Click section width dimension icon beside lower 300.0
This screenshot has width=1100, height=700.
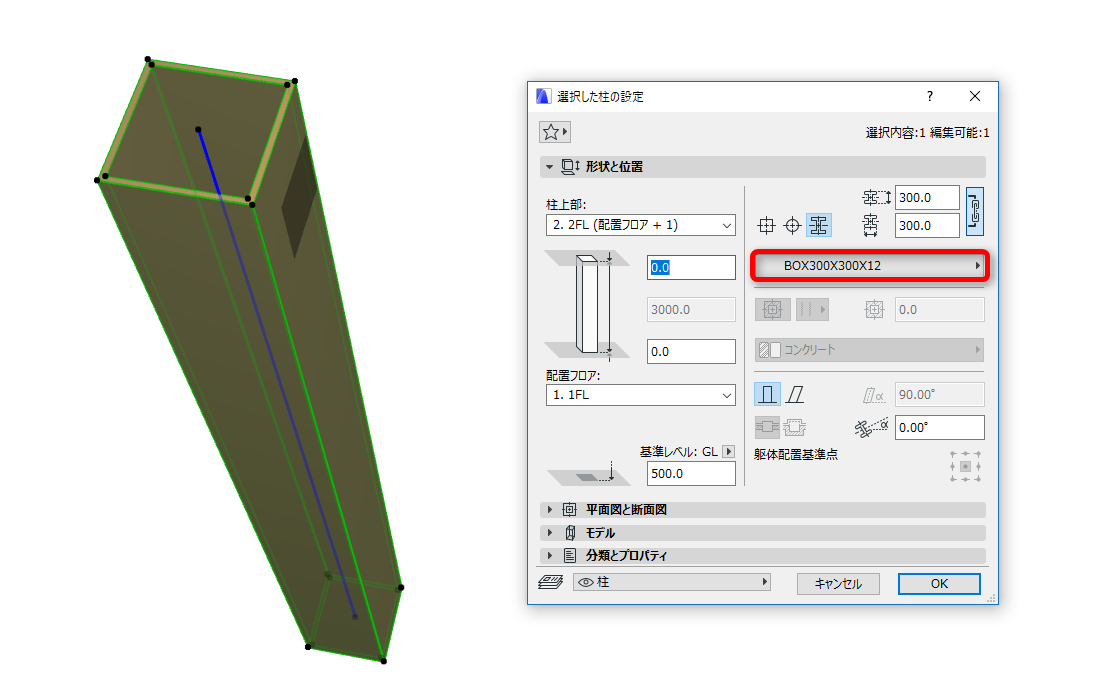click(x=871, y=225)
